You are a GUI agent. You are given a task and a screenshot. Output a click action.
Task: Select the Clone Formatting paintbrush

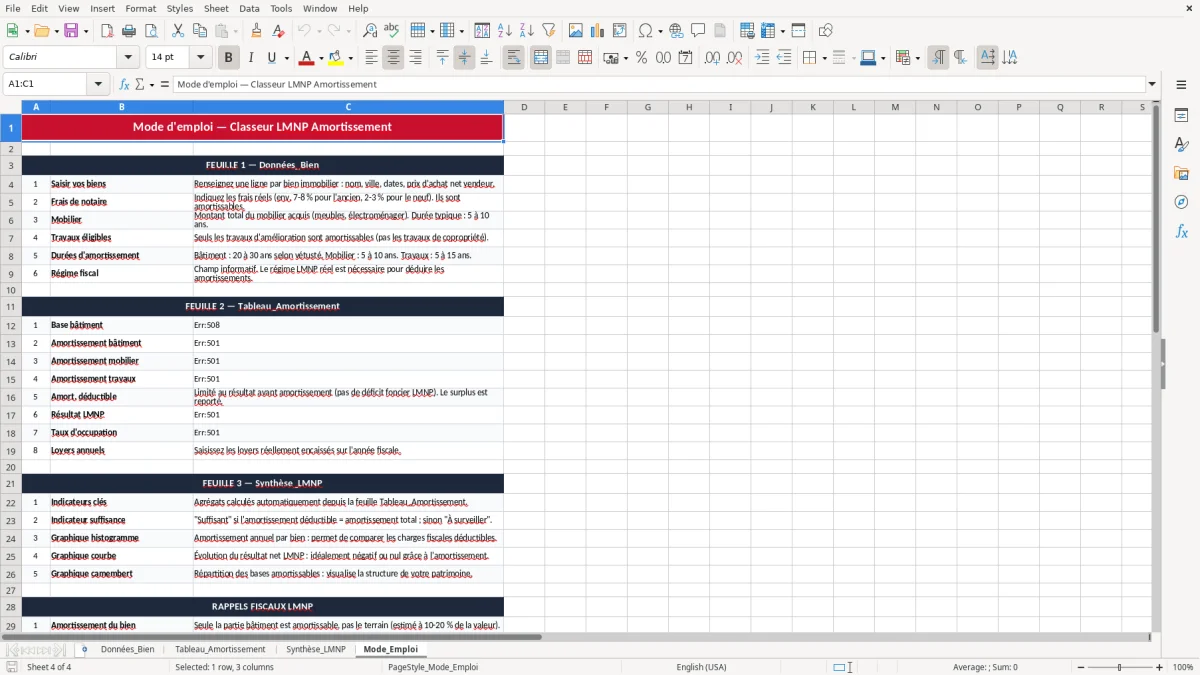pyautogui.click(x=256, y=31)
